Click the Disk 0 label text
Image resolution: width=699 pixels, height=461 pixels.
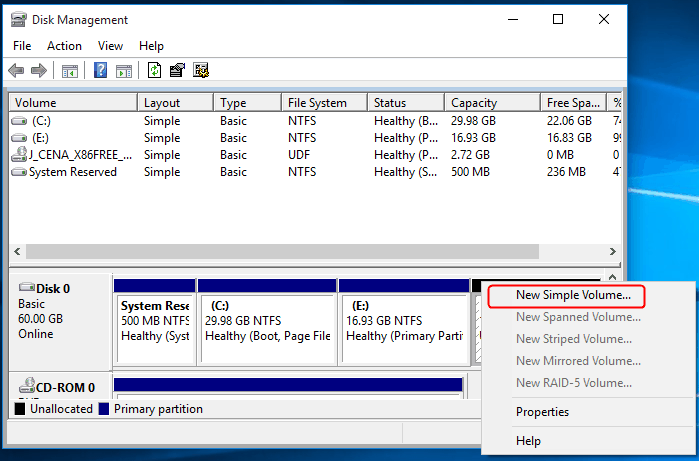(53, 289)
